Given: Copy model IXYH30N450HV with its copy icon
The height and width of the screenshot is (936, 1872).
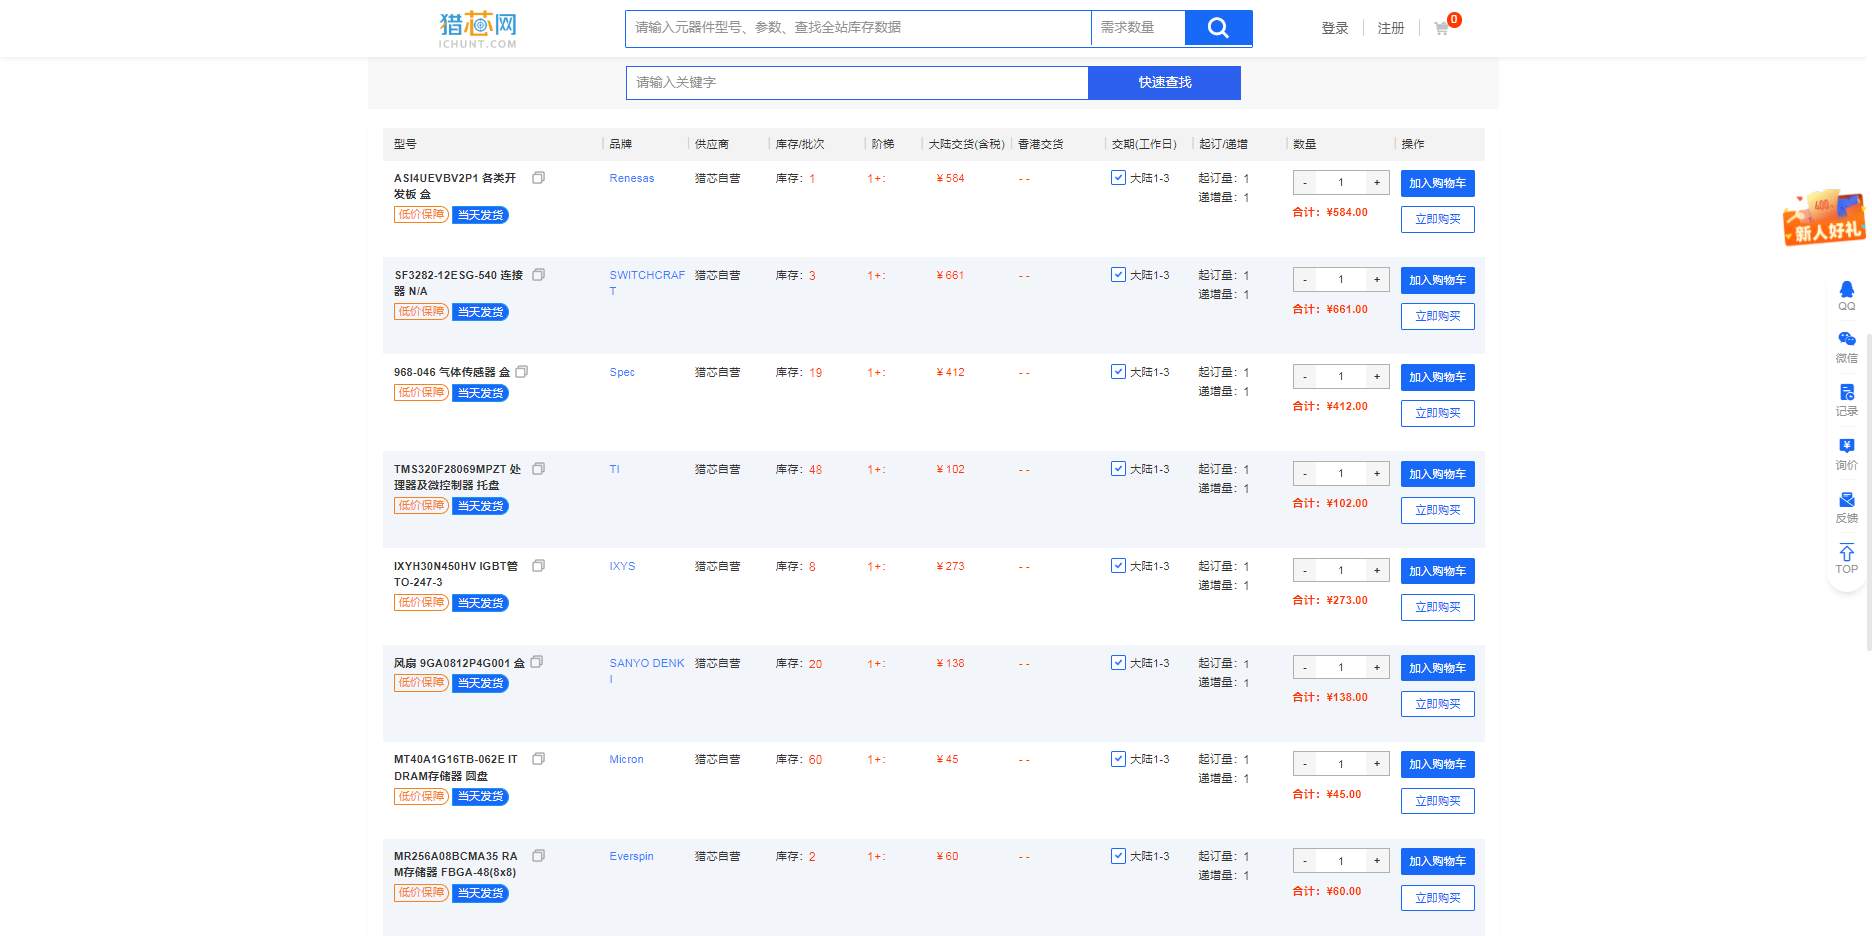Looking at the screenshot, I should [x=538, y=566].
